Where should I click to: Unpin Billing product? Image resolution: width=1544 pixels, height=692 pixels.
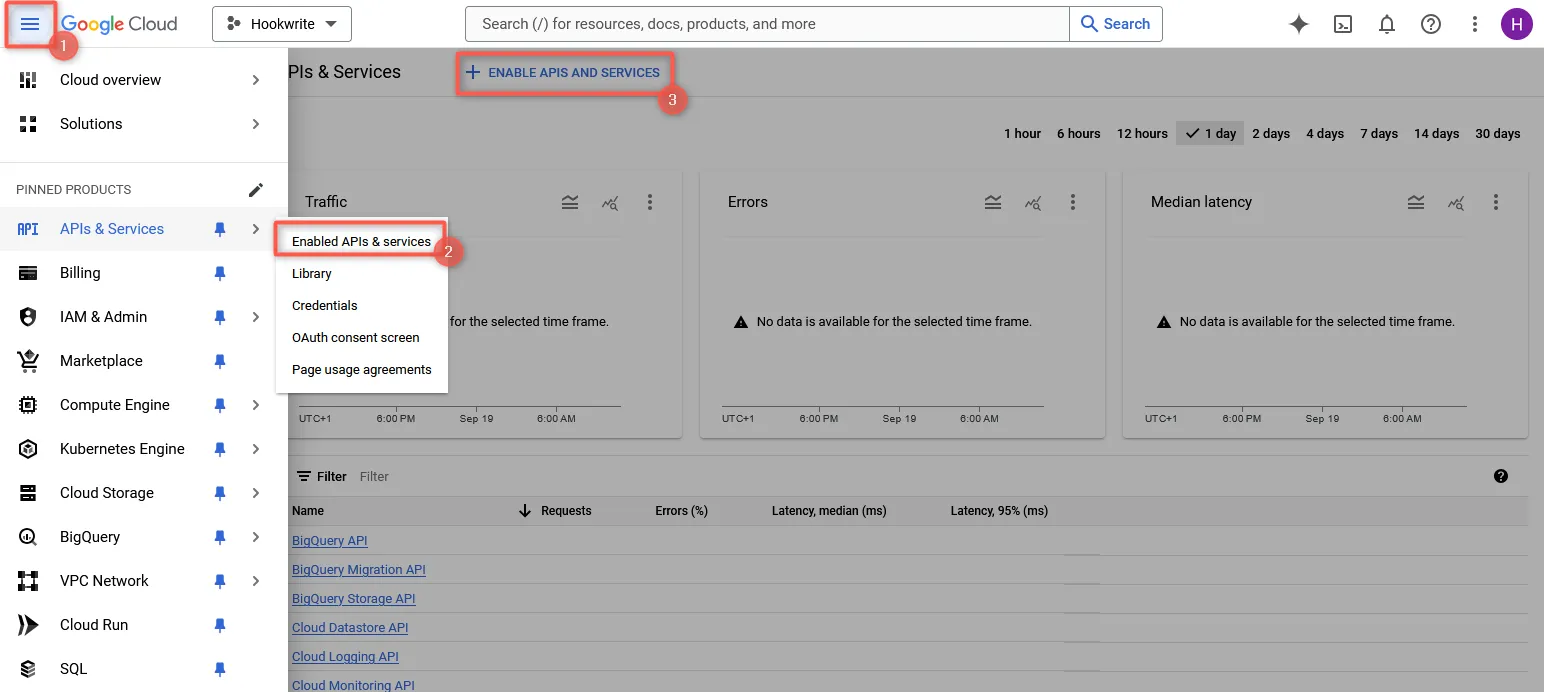click(x=220, y=273)
